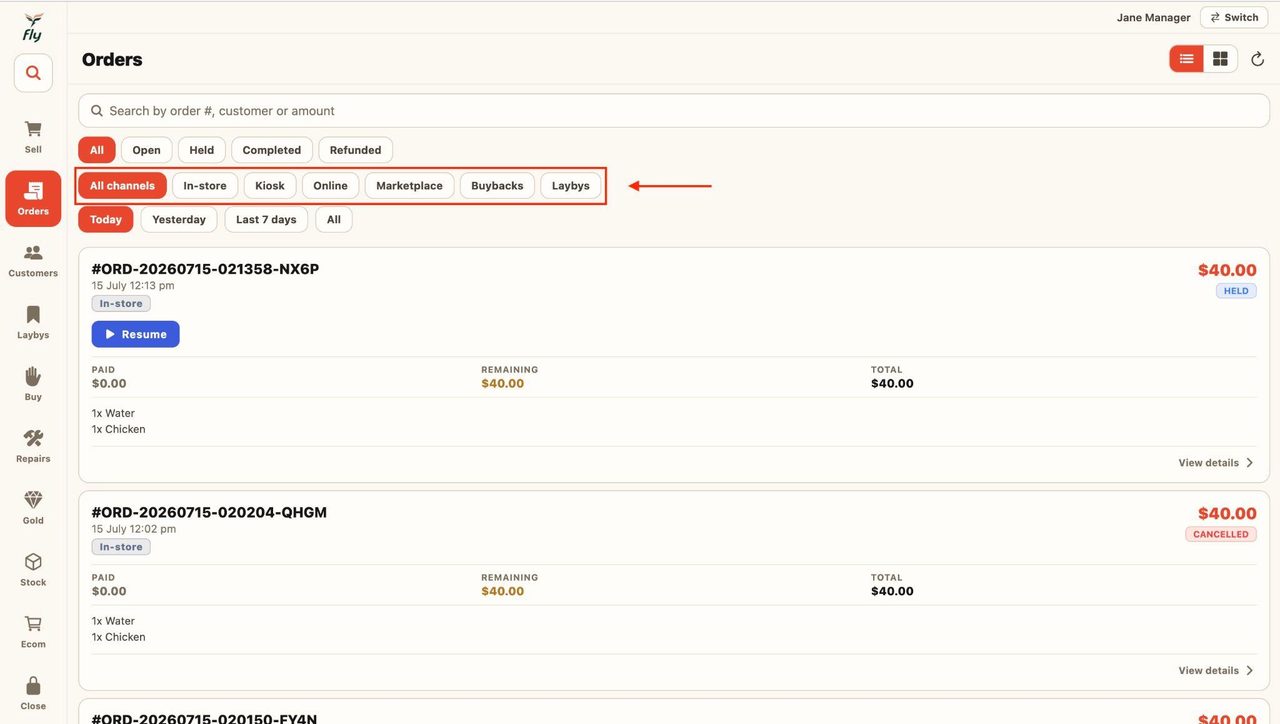Filter orders by Open status

click(146, 150)
